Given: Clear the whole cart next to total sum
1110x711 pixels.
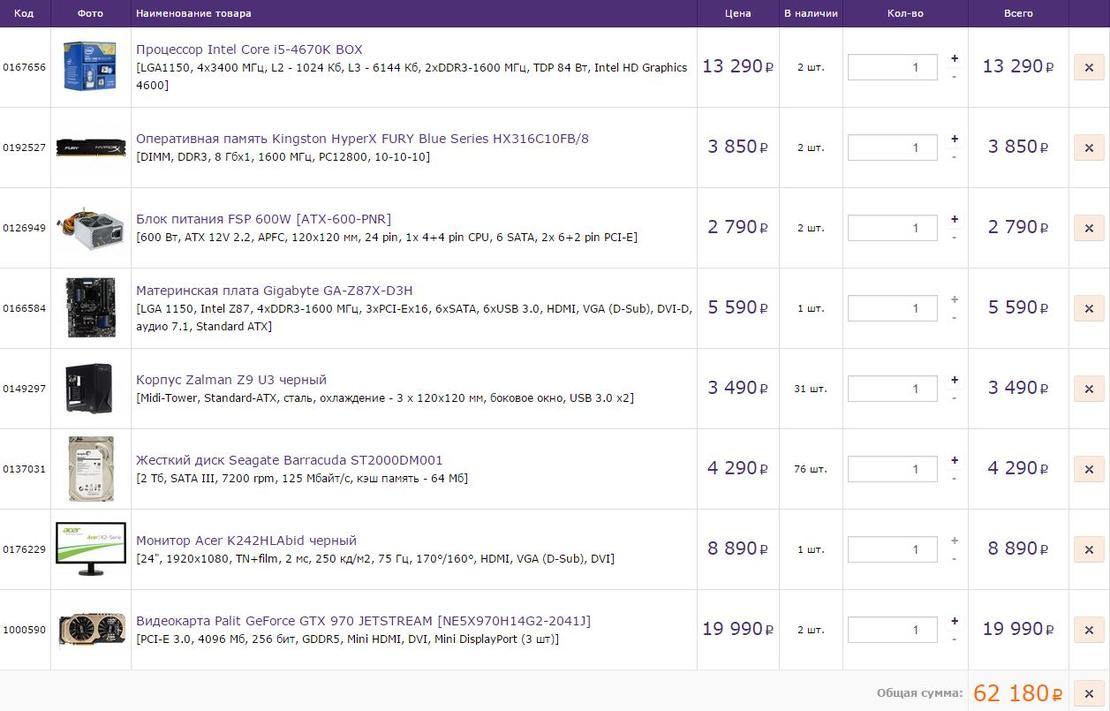Looking at the screenshot, I should pyautogui.click(x=1089, y=693).
